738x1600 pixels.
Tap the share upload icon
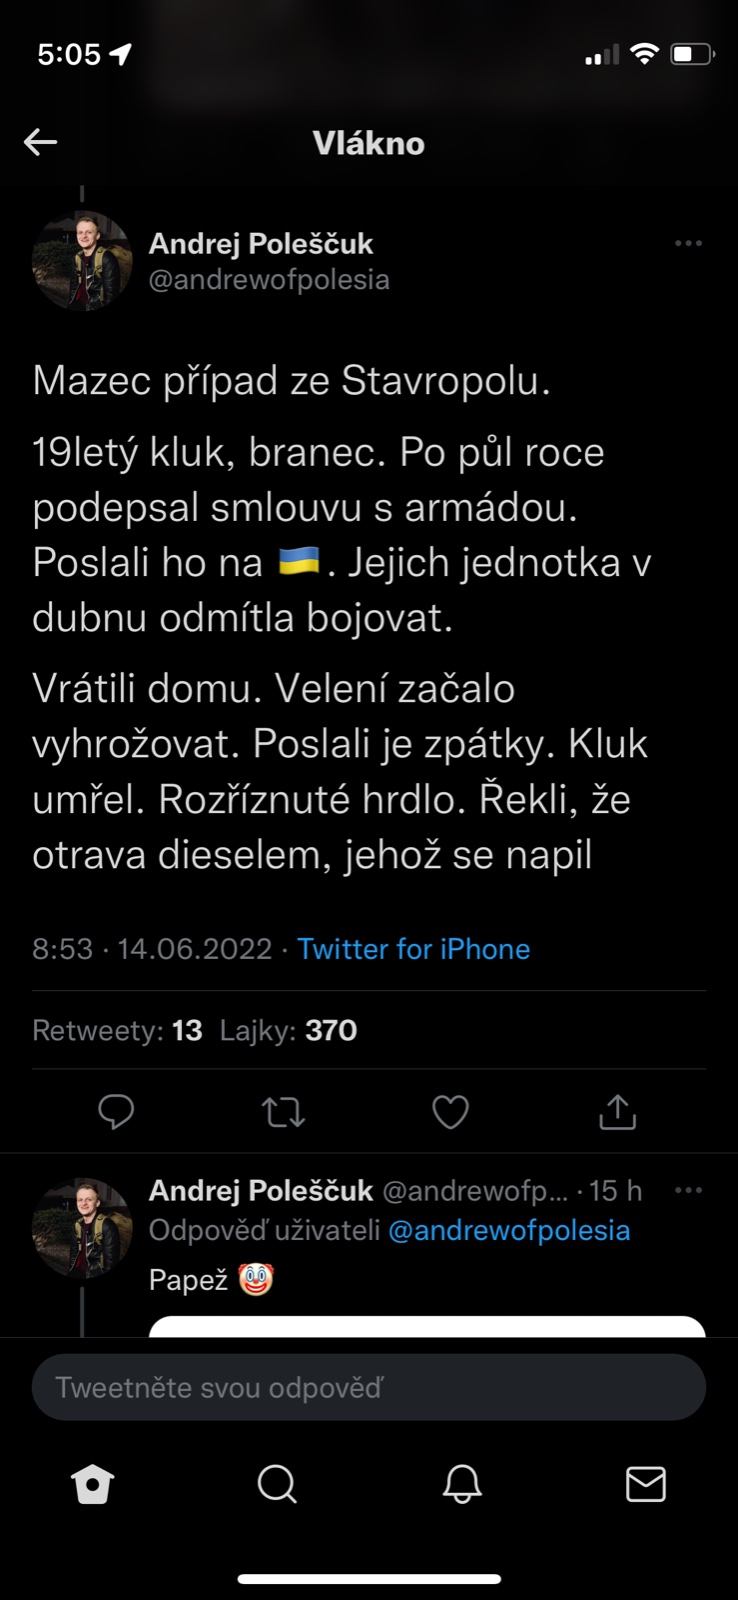(617, 1112)
